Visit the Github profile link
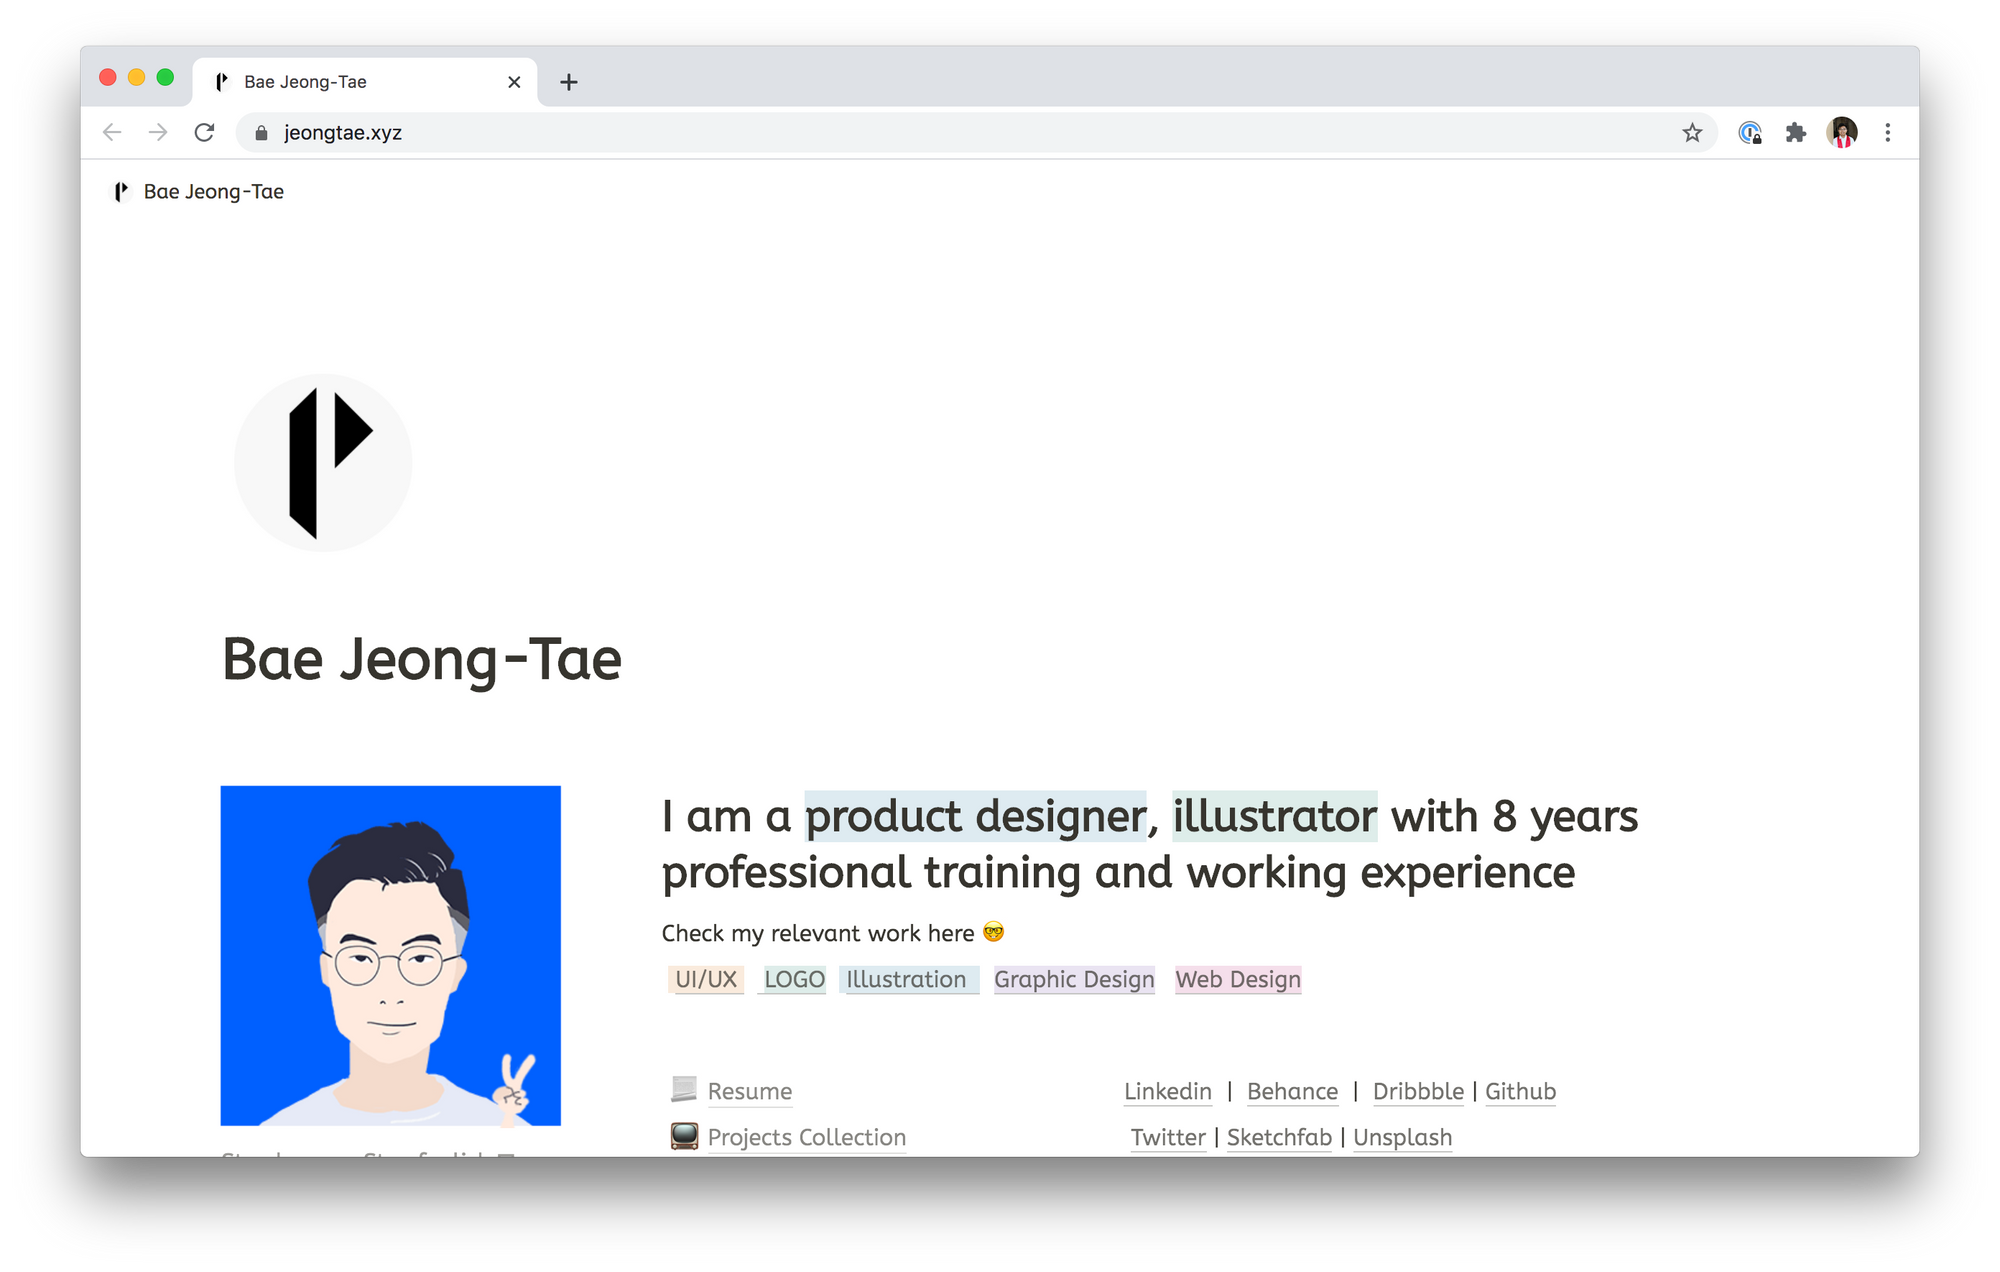 coord(1520,1091)
